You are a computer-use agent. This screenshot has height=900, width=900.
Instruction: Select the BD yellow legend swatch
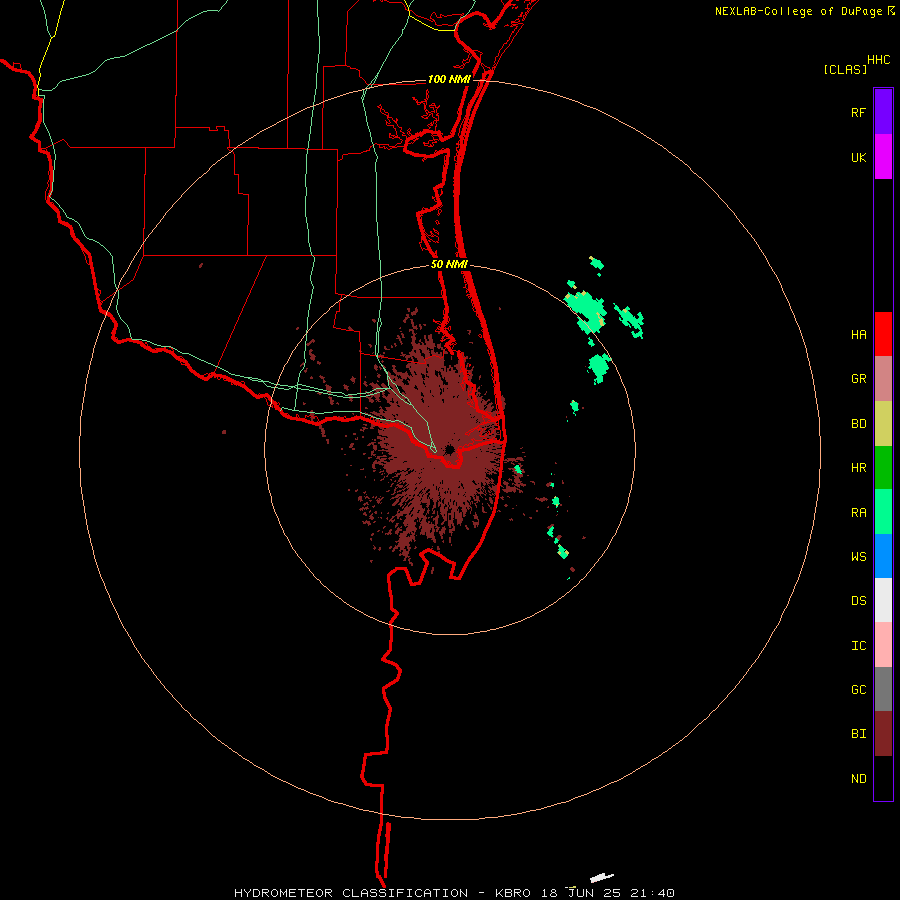(883, 423)
